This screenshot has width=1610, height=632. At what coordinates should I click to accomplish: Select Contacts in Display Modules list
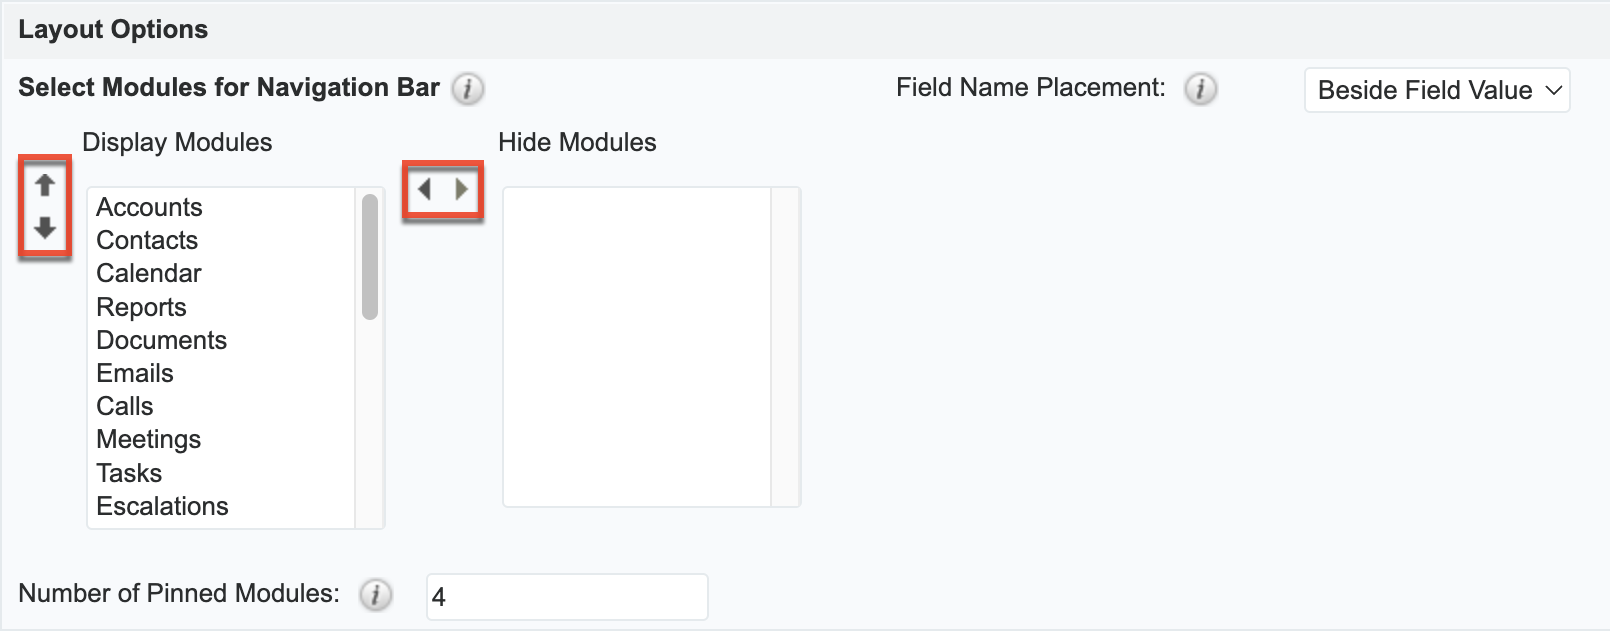click(147, 240)
